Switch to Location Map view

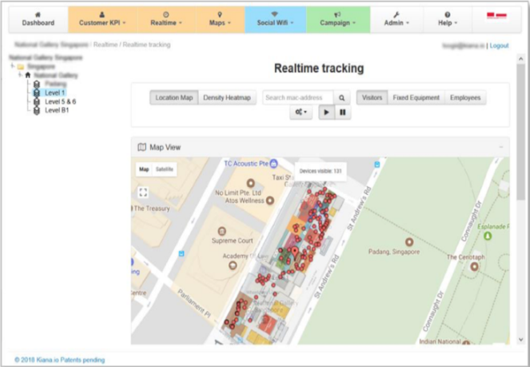coord(174,98)
